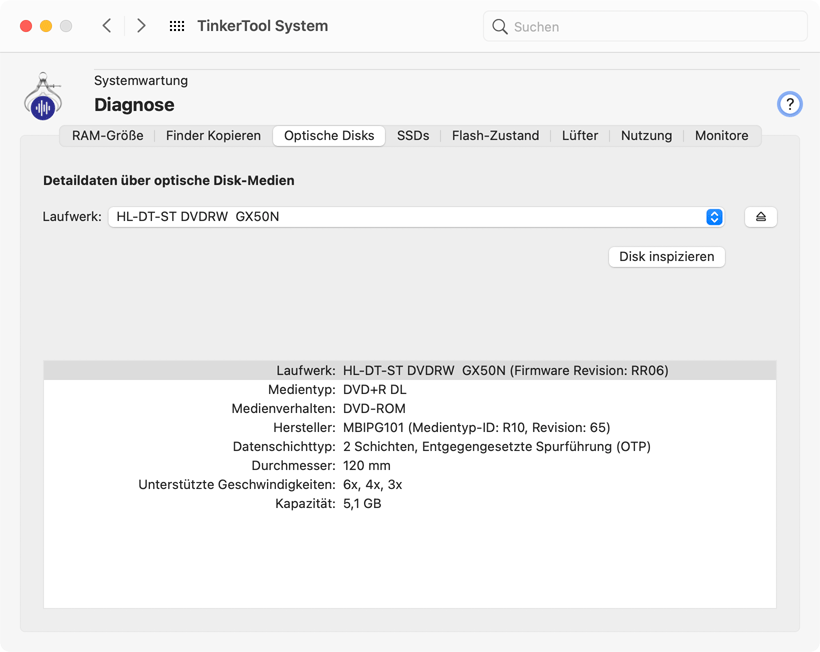Viewport: 820px width, 652px height.
Task: Click the Hersteller value MBIPG101
Action: pos(476,427)
